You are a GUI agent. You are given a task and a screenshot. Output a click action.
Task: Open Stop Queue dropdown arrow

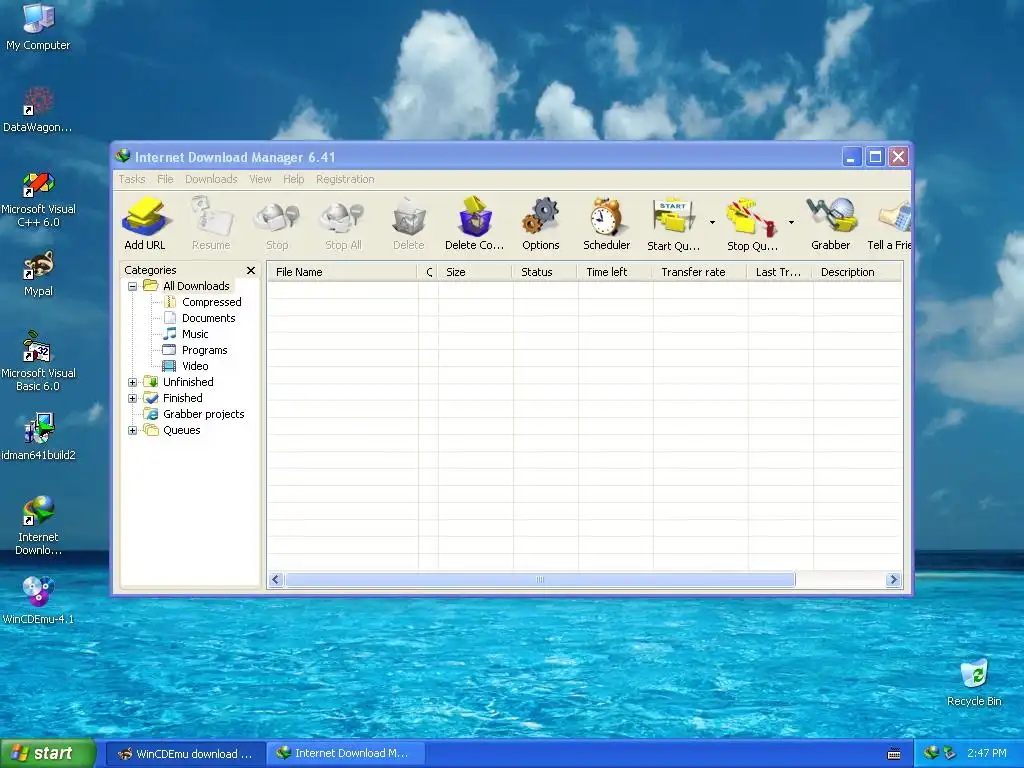pyautogui.click(x=792, y=223)
